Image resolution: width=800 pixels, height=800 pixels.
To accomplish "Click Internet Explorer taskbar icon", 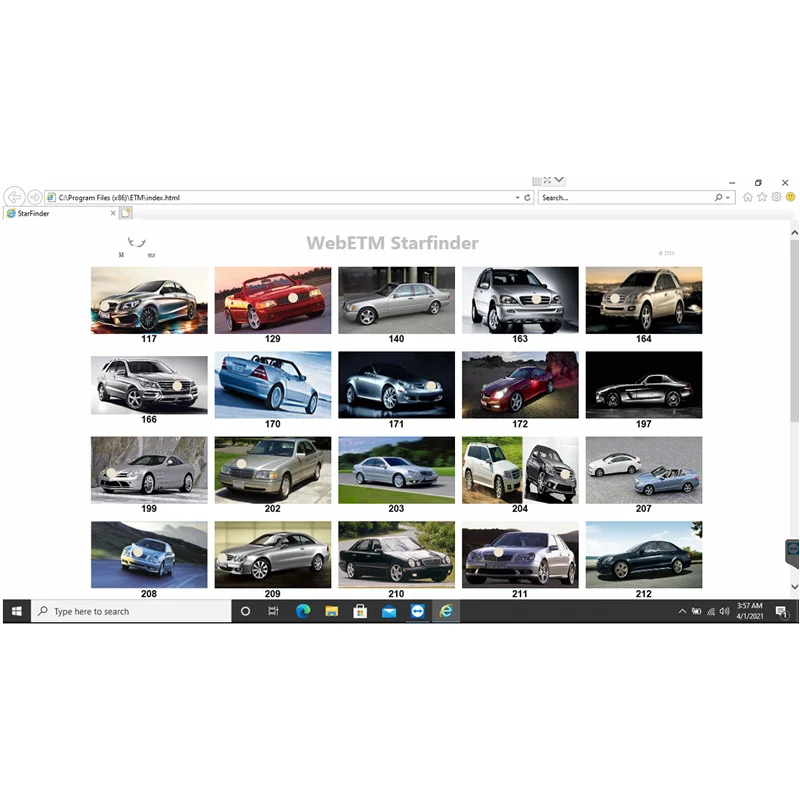I will click(446, 611).
